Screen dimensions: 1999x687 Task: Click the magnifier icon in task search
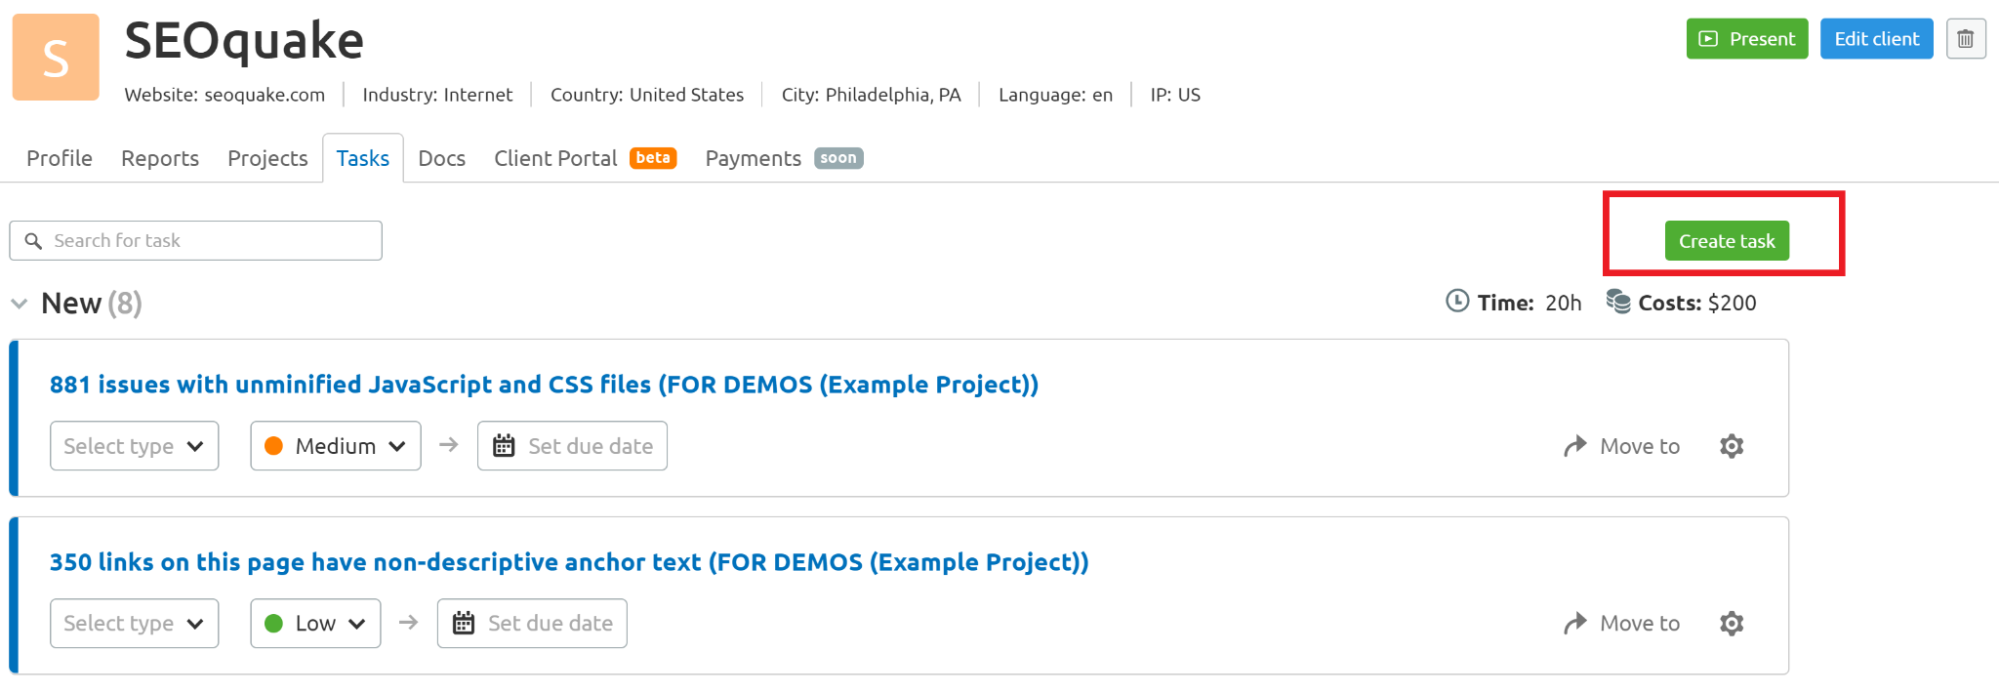[33, 241]
